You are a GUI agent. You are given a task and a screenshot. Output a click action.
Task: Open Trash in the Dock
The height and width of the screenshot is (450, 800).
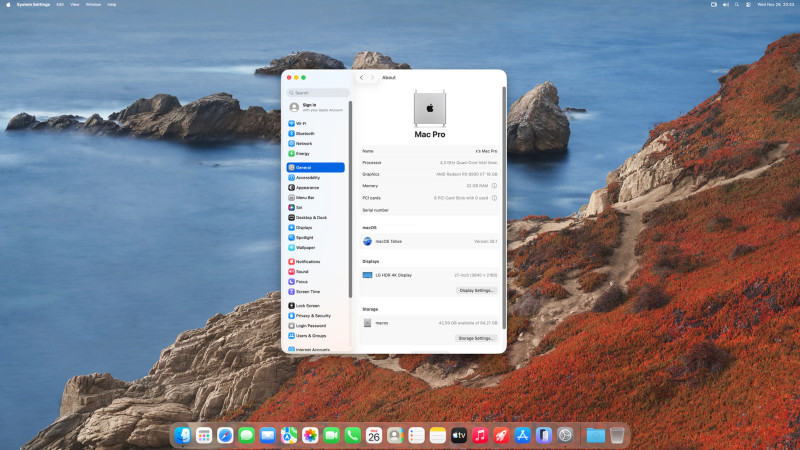click(x=617, y=435)
